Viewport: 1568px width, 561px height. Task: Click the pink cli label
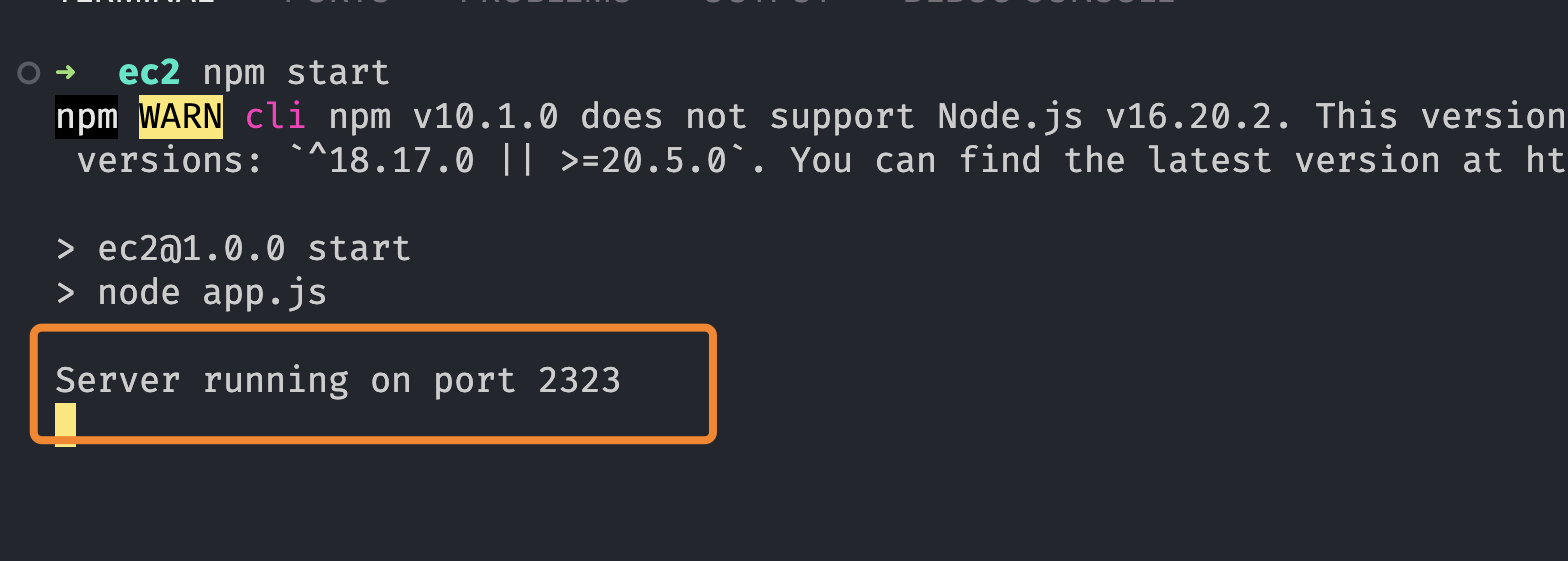point(275,117)
